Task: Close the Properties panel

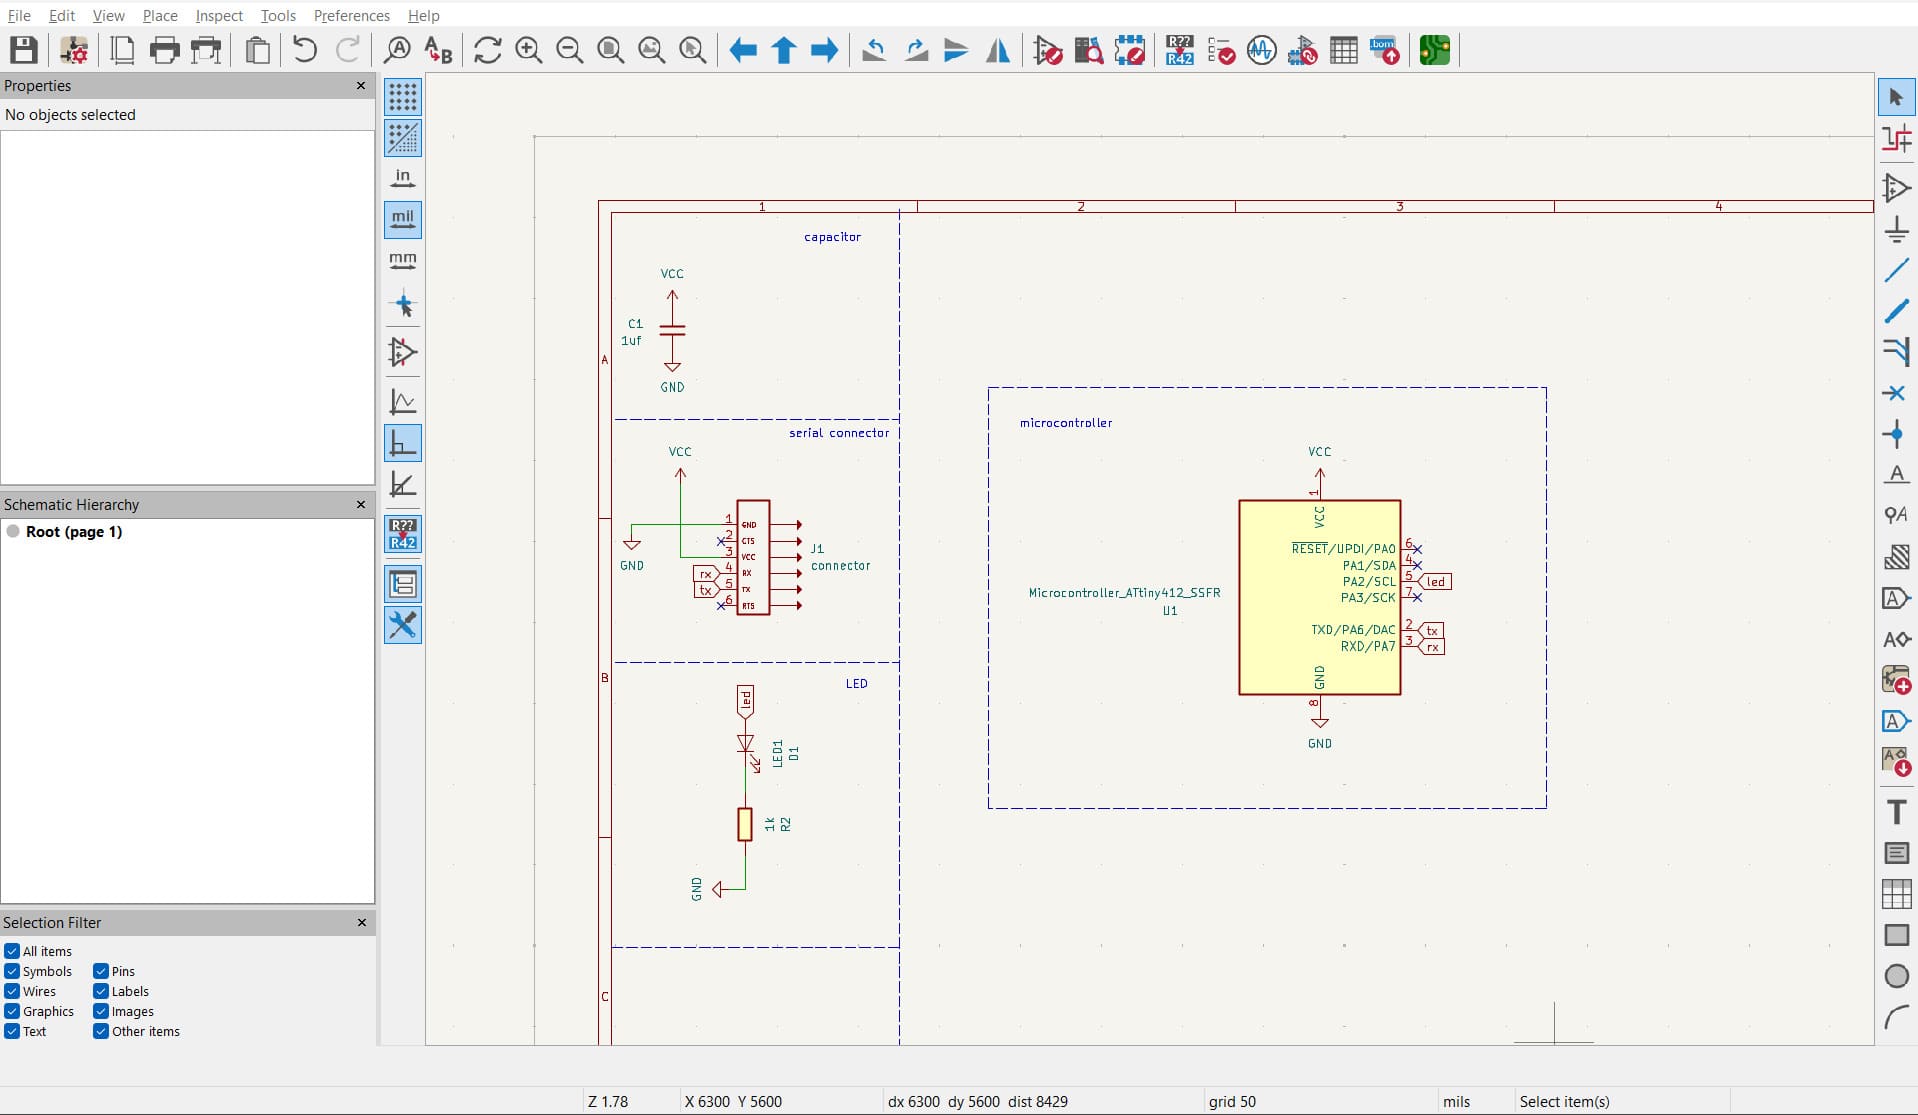Action: (x=360, y=86)
